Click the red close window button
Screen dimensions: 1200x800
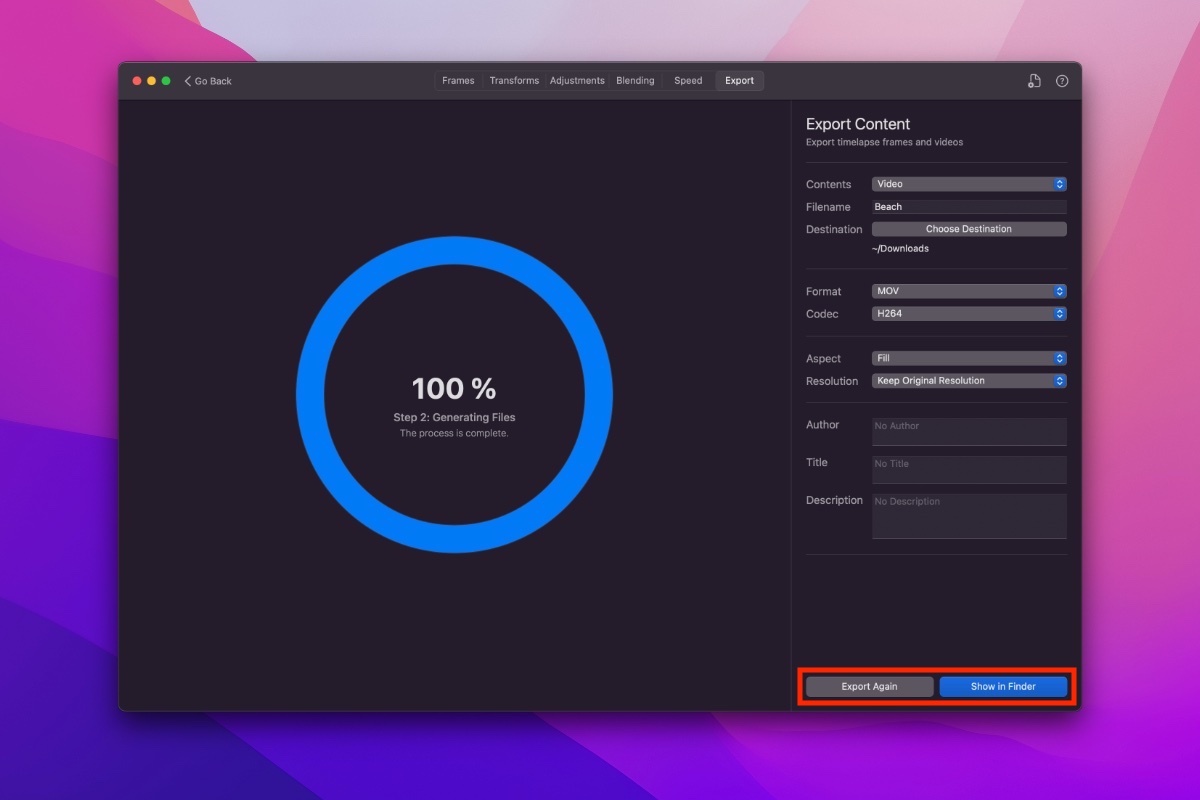[137, 81]
